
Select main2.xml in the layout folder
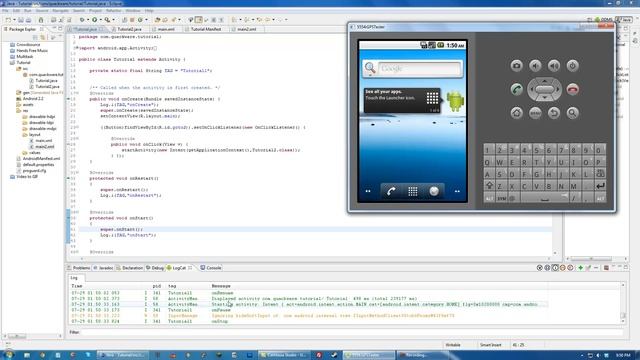click(44, 147)
